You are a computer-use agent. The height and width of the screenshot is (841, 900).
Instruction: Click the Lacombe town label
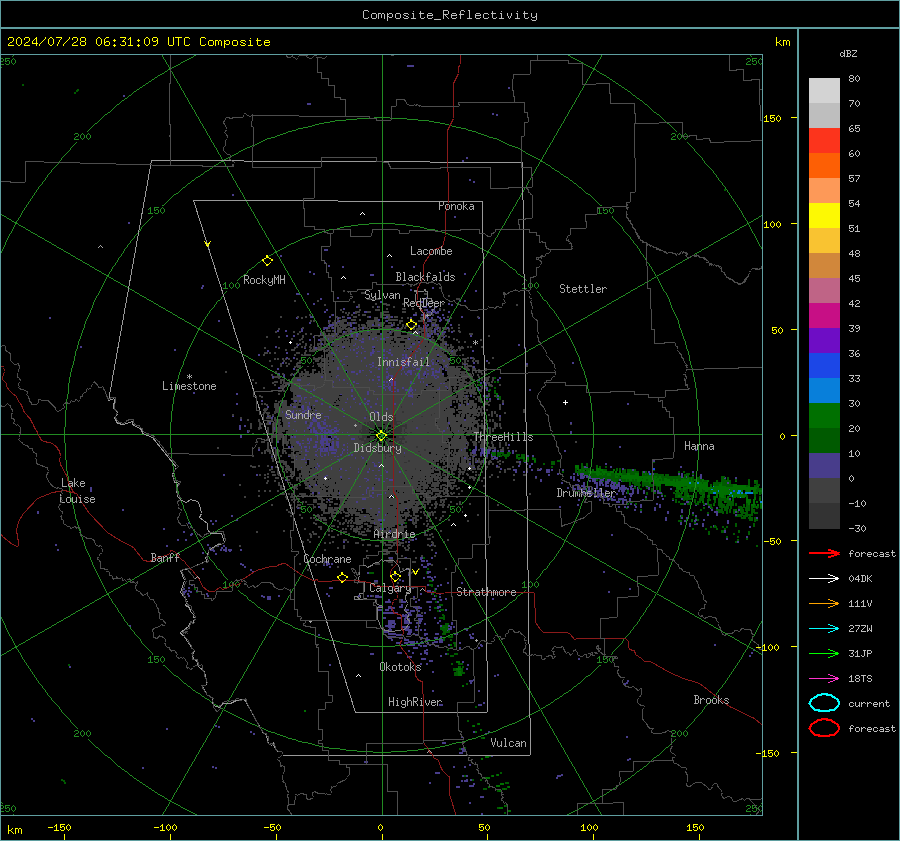click(431, 251)
